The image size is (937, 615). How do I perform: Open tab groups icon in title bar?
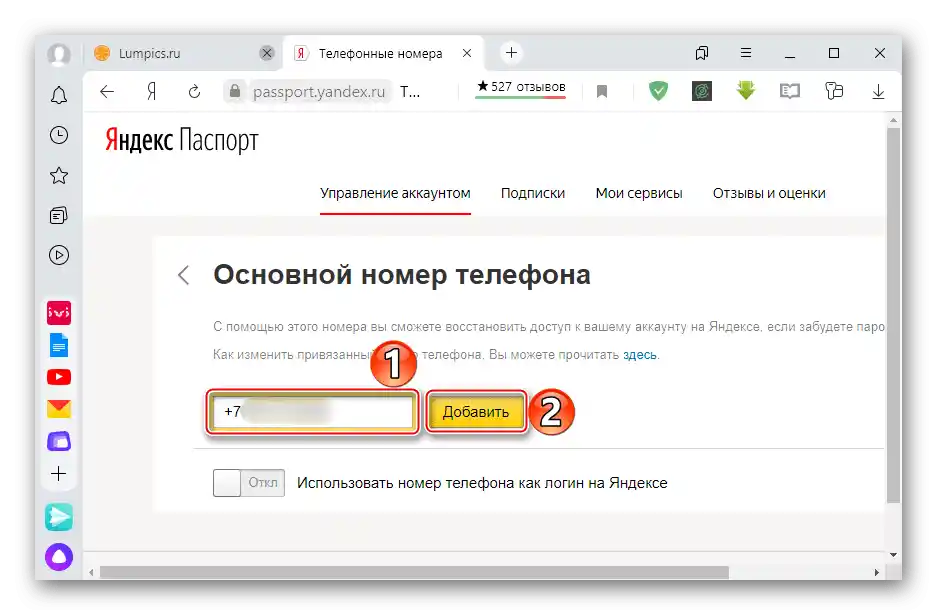(x=702, y=53)
